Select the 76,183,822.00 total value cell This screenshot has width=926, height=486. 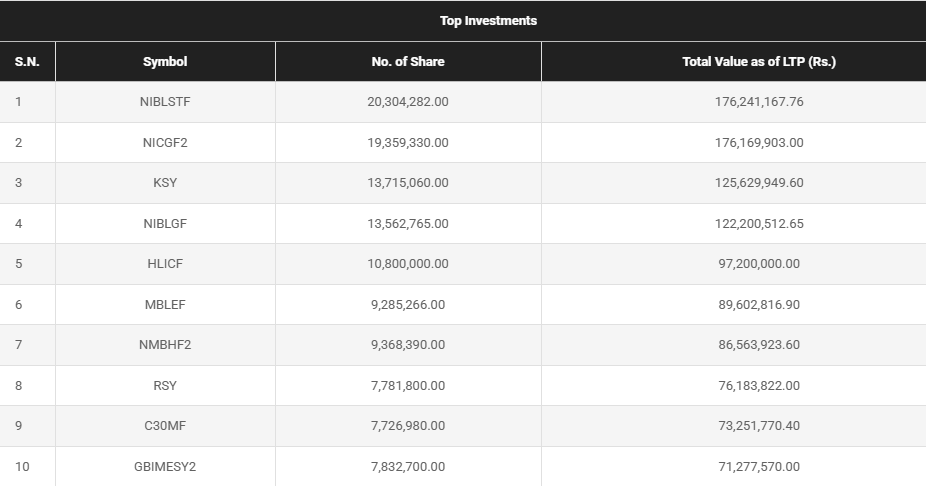tap(758, 386)
